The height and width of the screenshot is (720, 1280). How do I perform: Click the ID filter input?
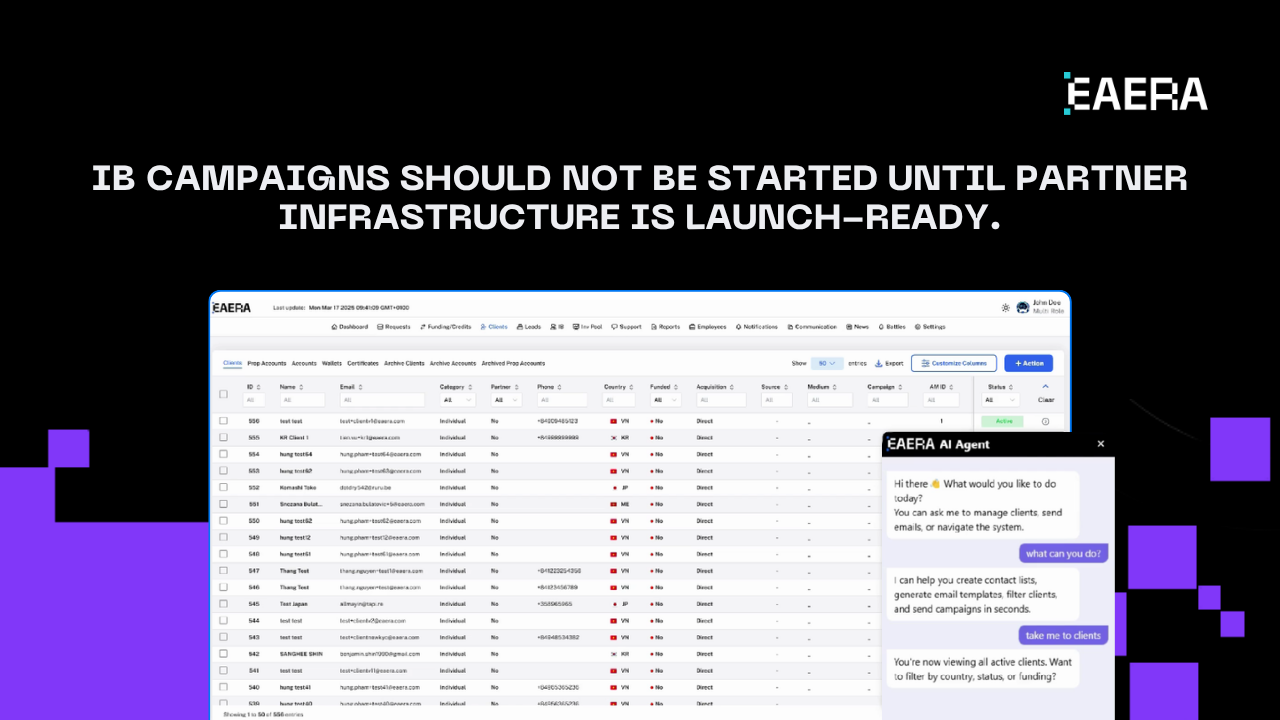pos(253,400)
